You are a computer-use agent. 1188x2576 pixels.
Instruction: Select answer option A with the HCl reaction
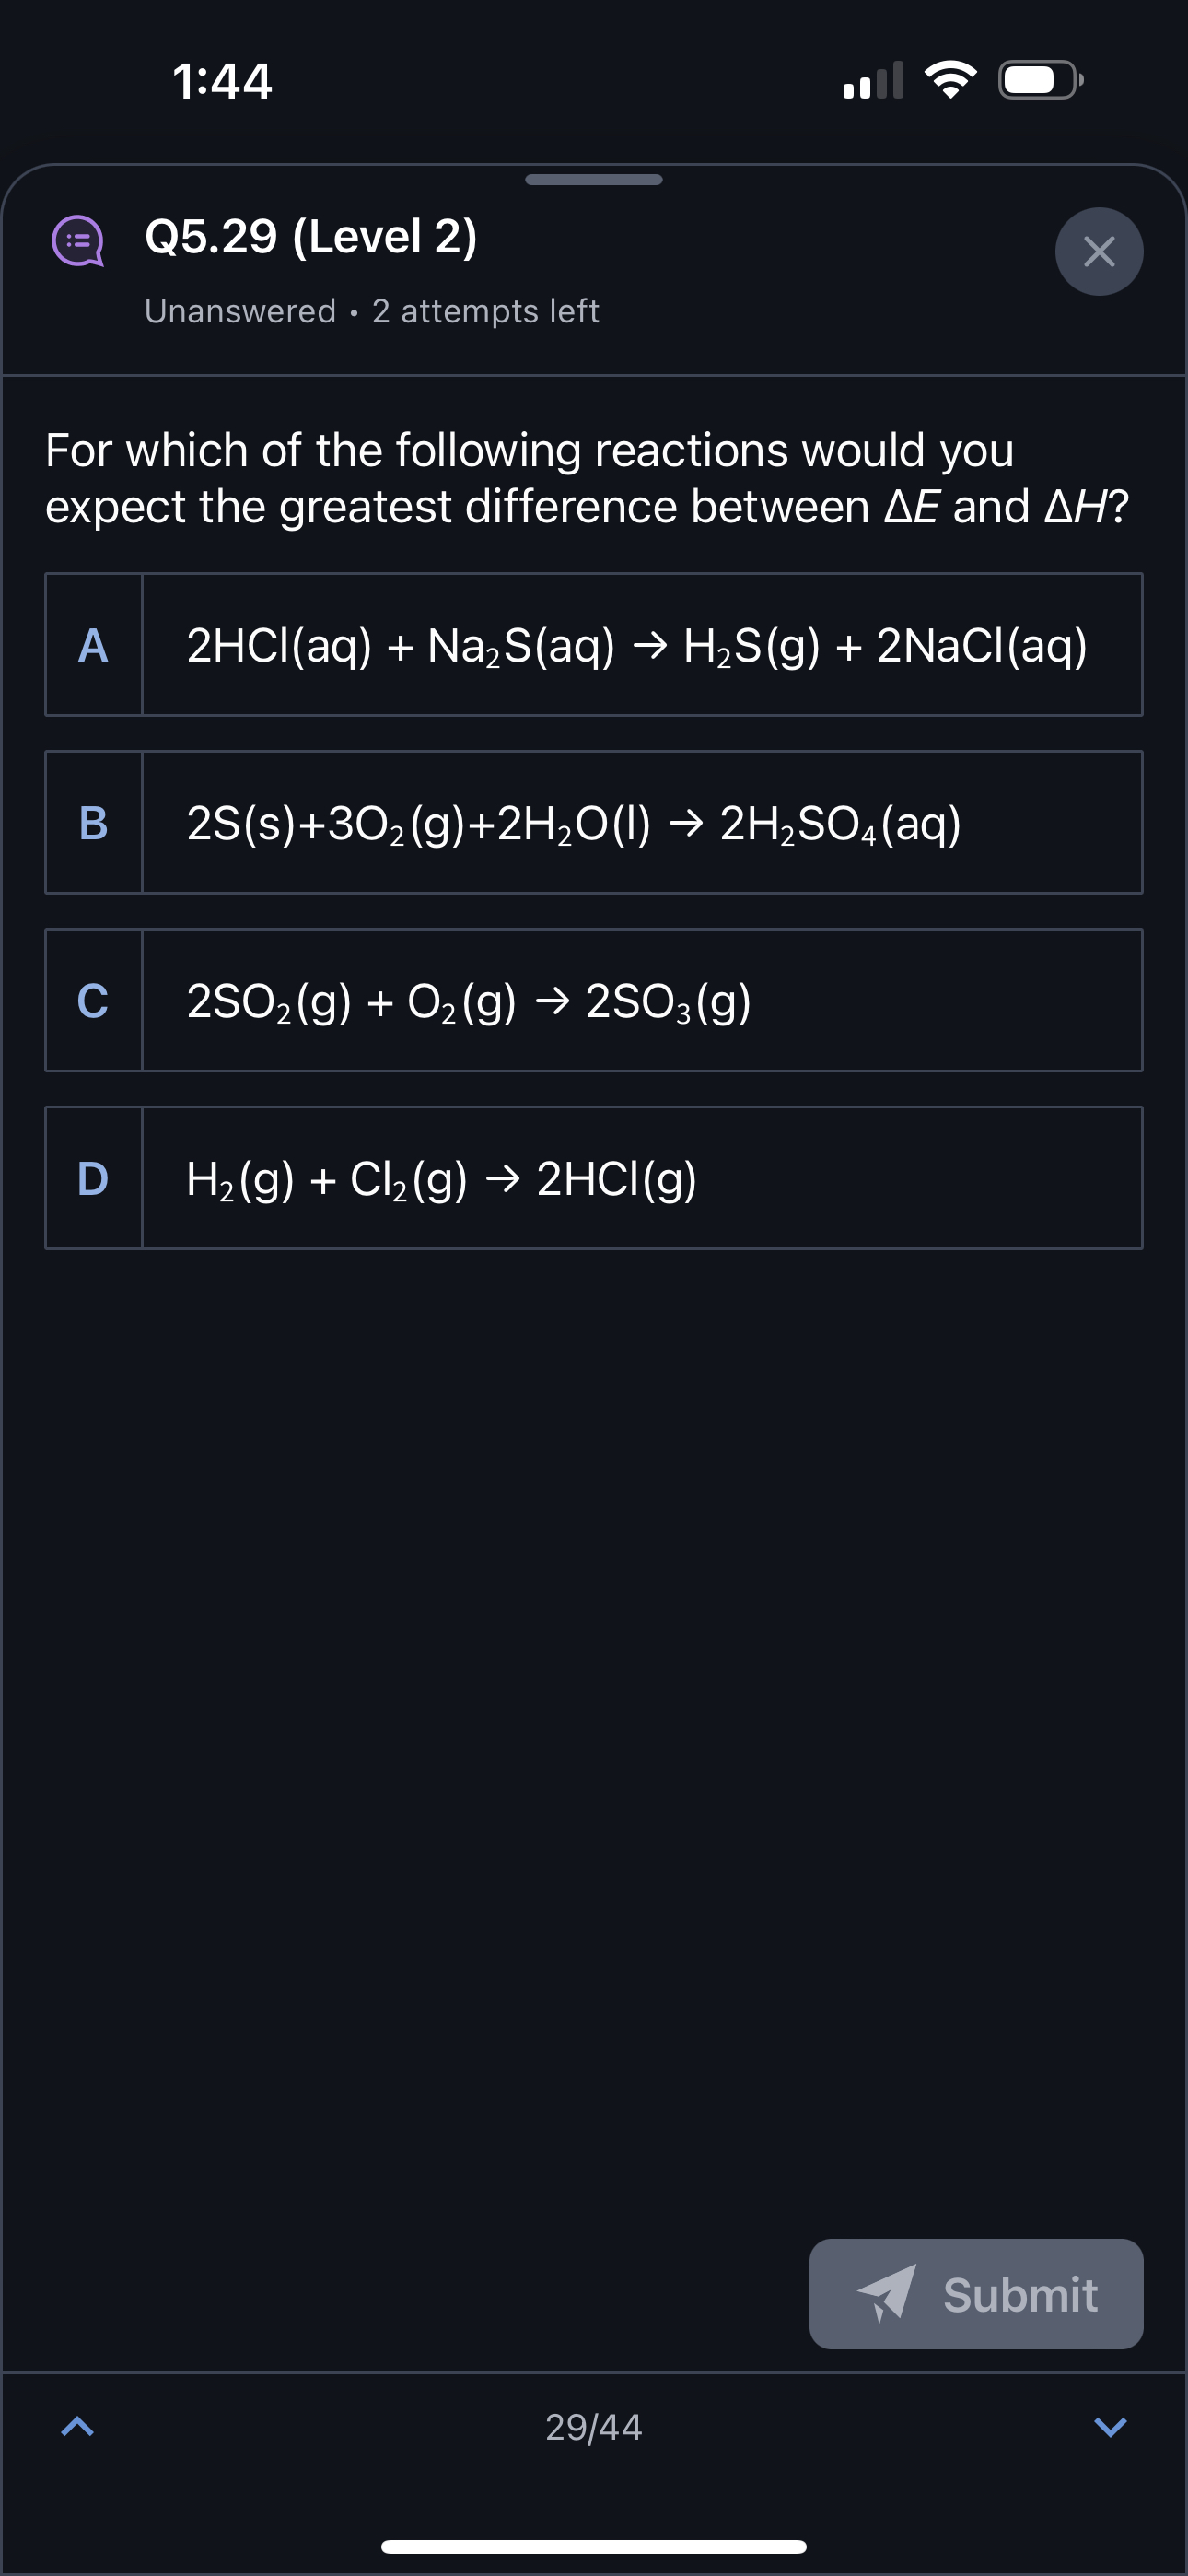(593, 644)
